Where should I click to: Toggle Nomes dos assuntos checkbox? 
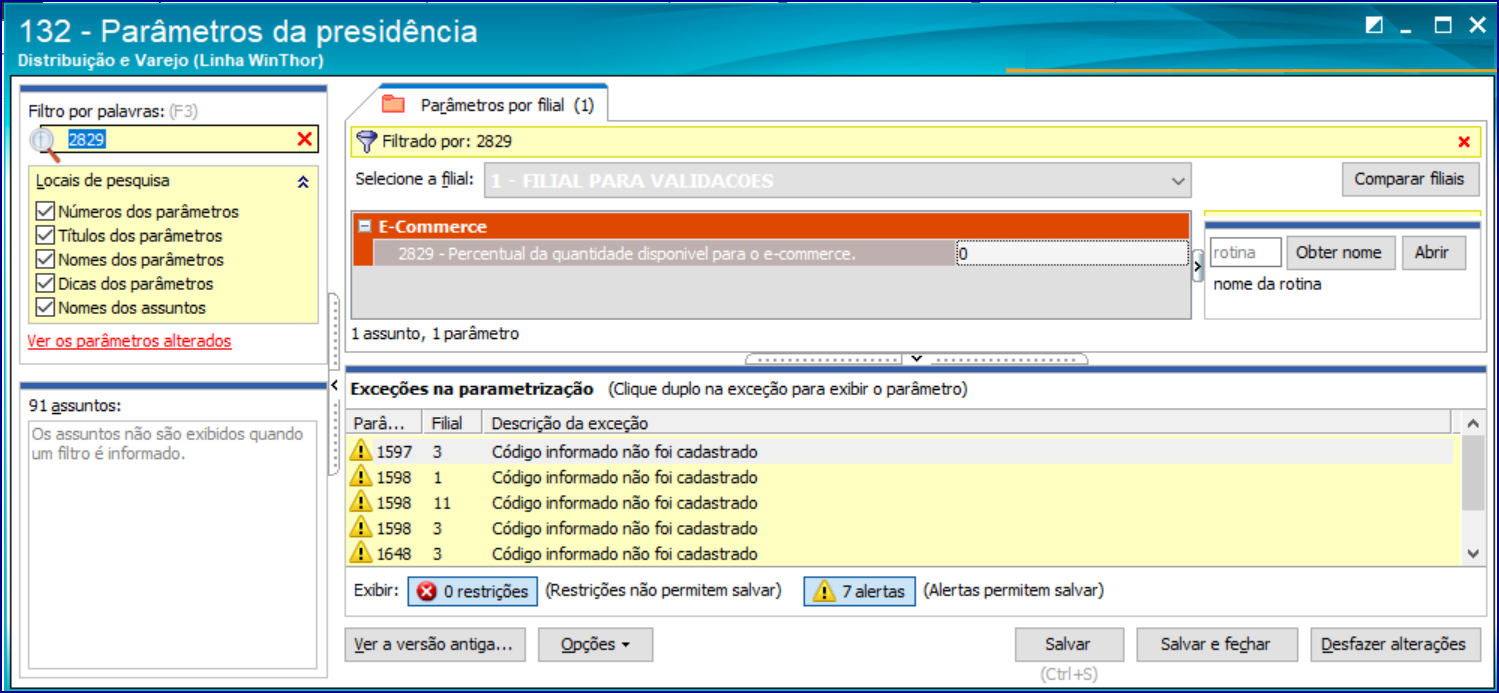click(44, 308)
